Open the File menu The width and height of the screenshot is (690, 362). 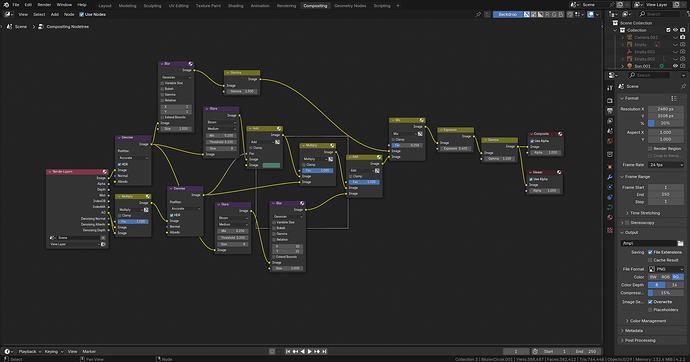16,5
